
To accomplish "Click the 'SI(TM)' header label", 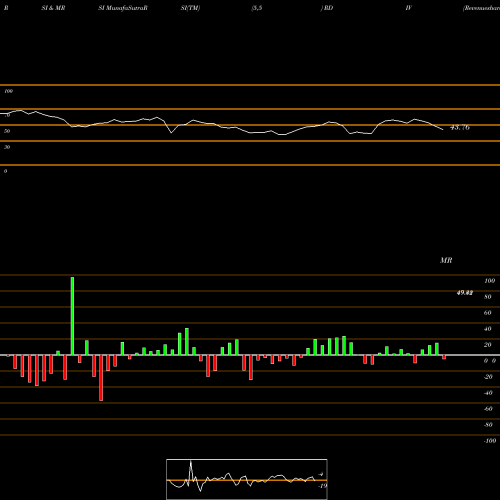I will 190,8.
